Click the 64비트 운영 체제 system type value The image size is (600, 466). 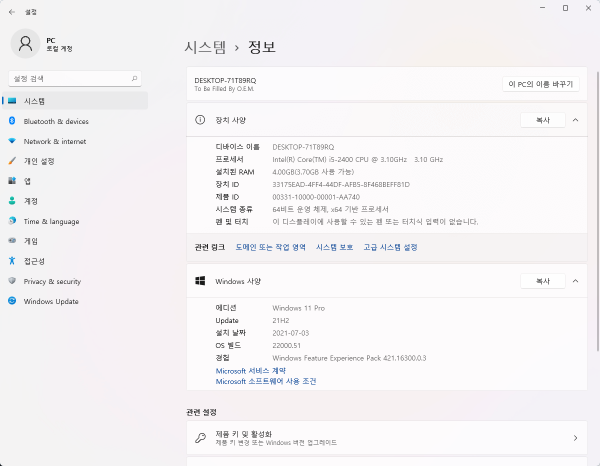[330, 209]
